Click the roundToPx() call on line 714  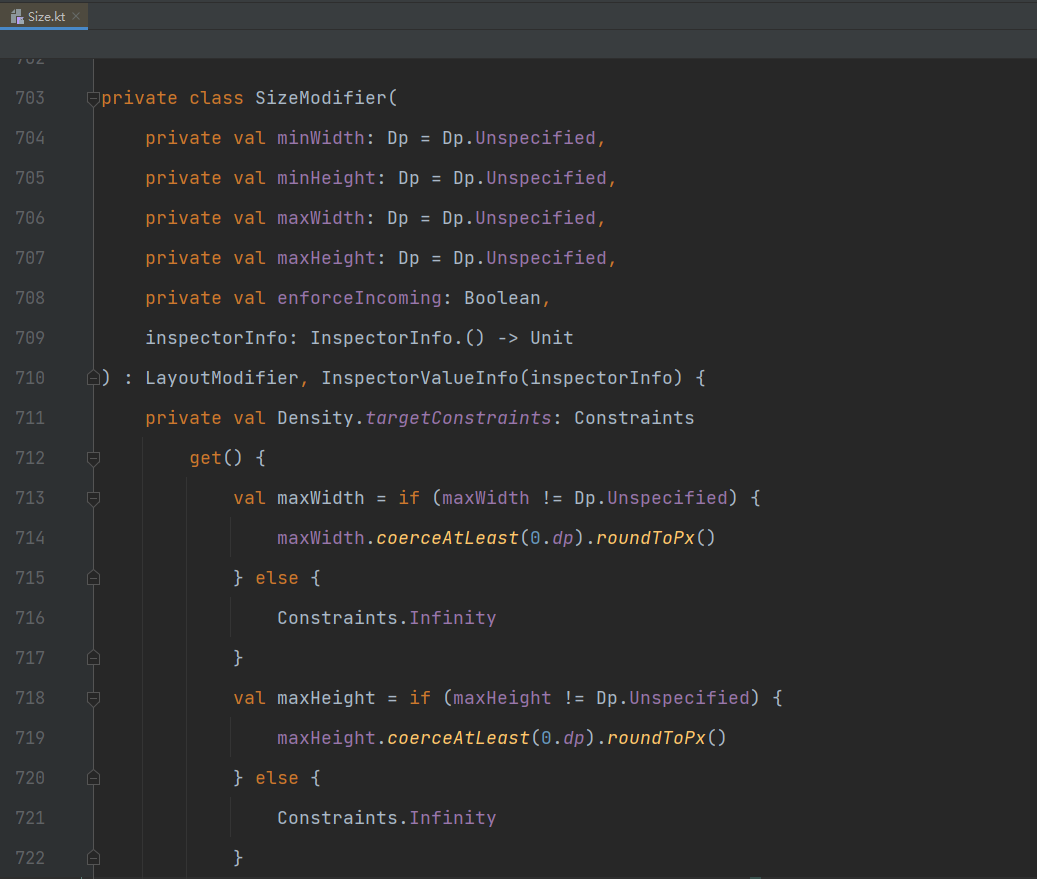click(x=657, y=538)
